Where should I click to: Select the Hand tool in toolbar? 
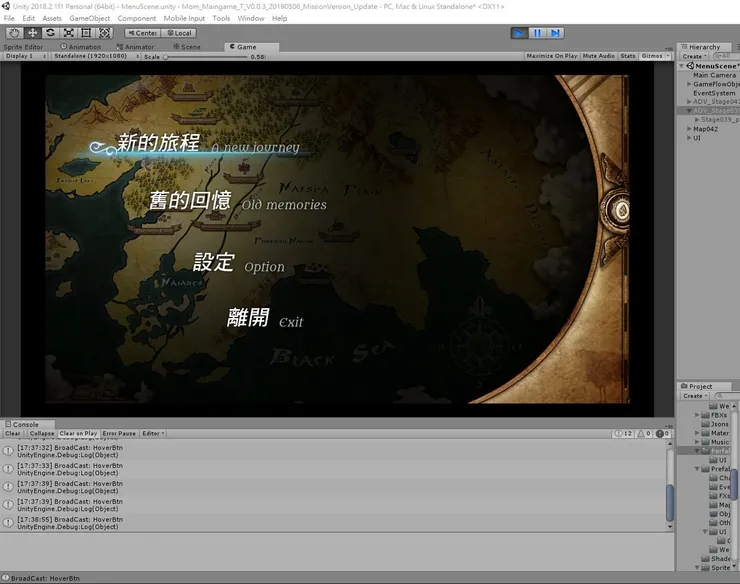coord(14,33)
